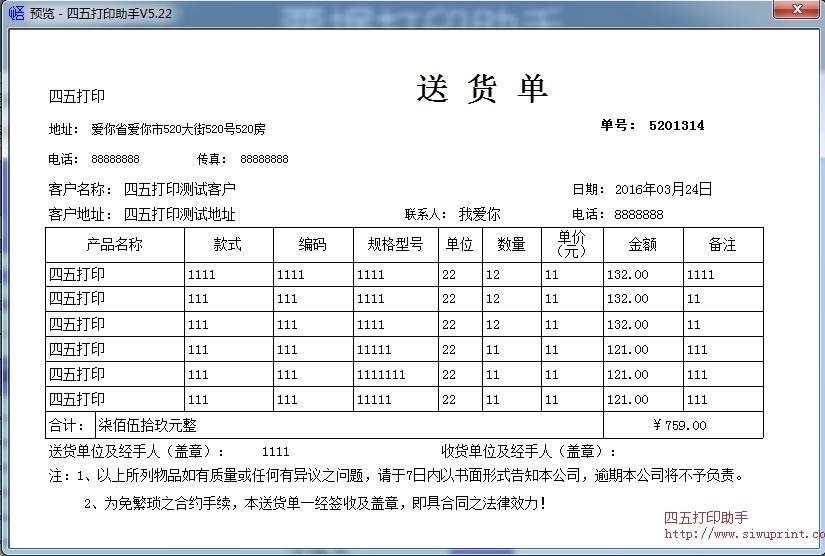Click the fax number 88888888
825x556 pixels.
pos(264,159)
